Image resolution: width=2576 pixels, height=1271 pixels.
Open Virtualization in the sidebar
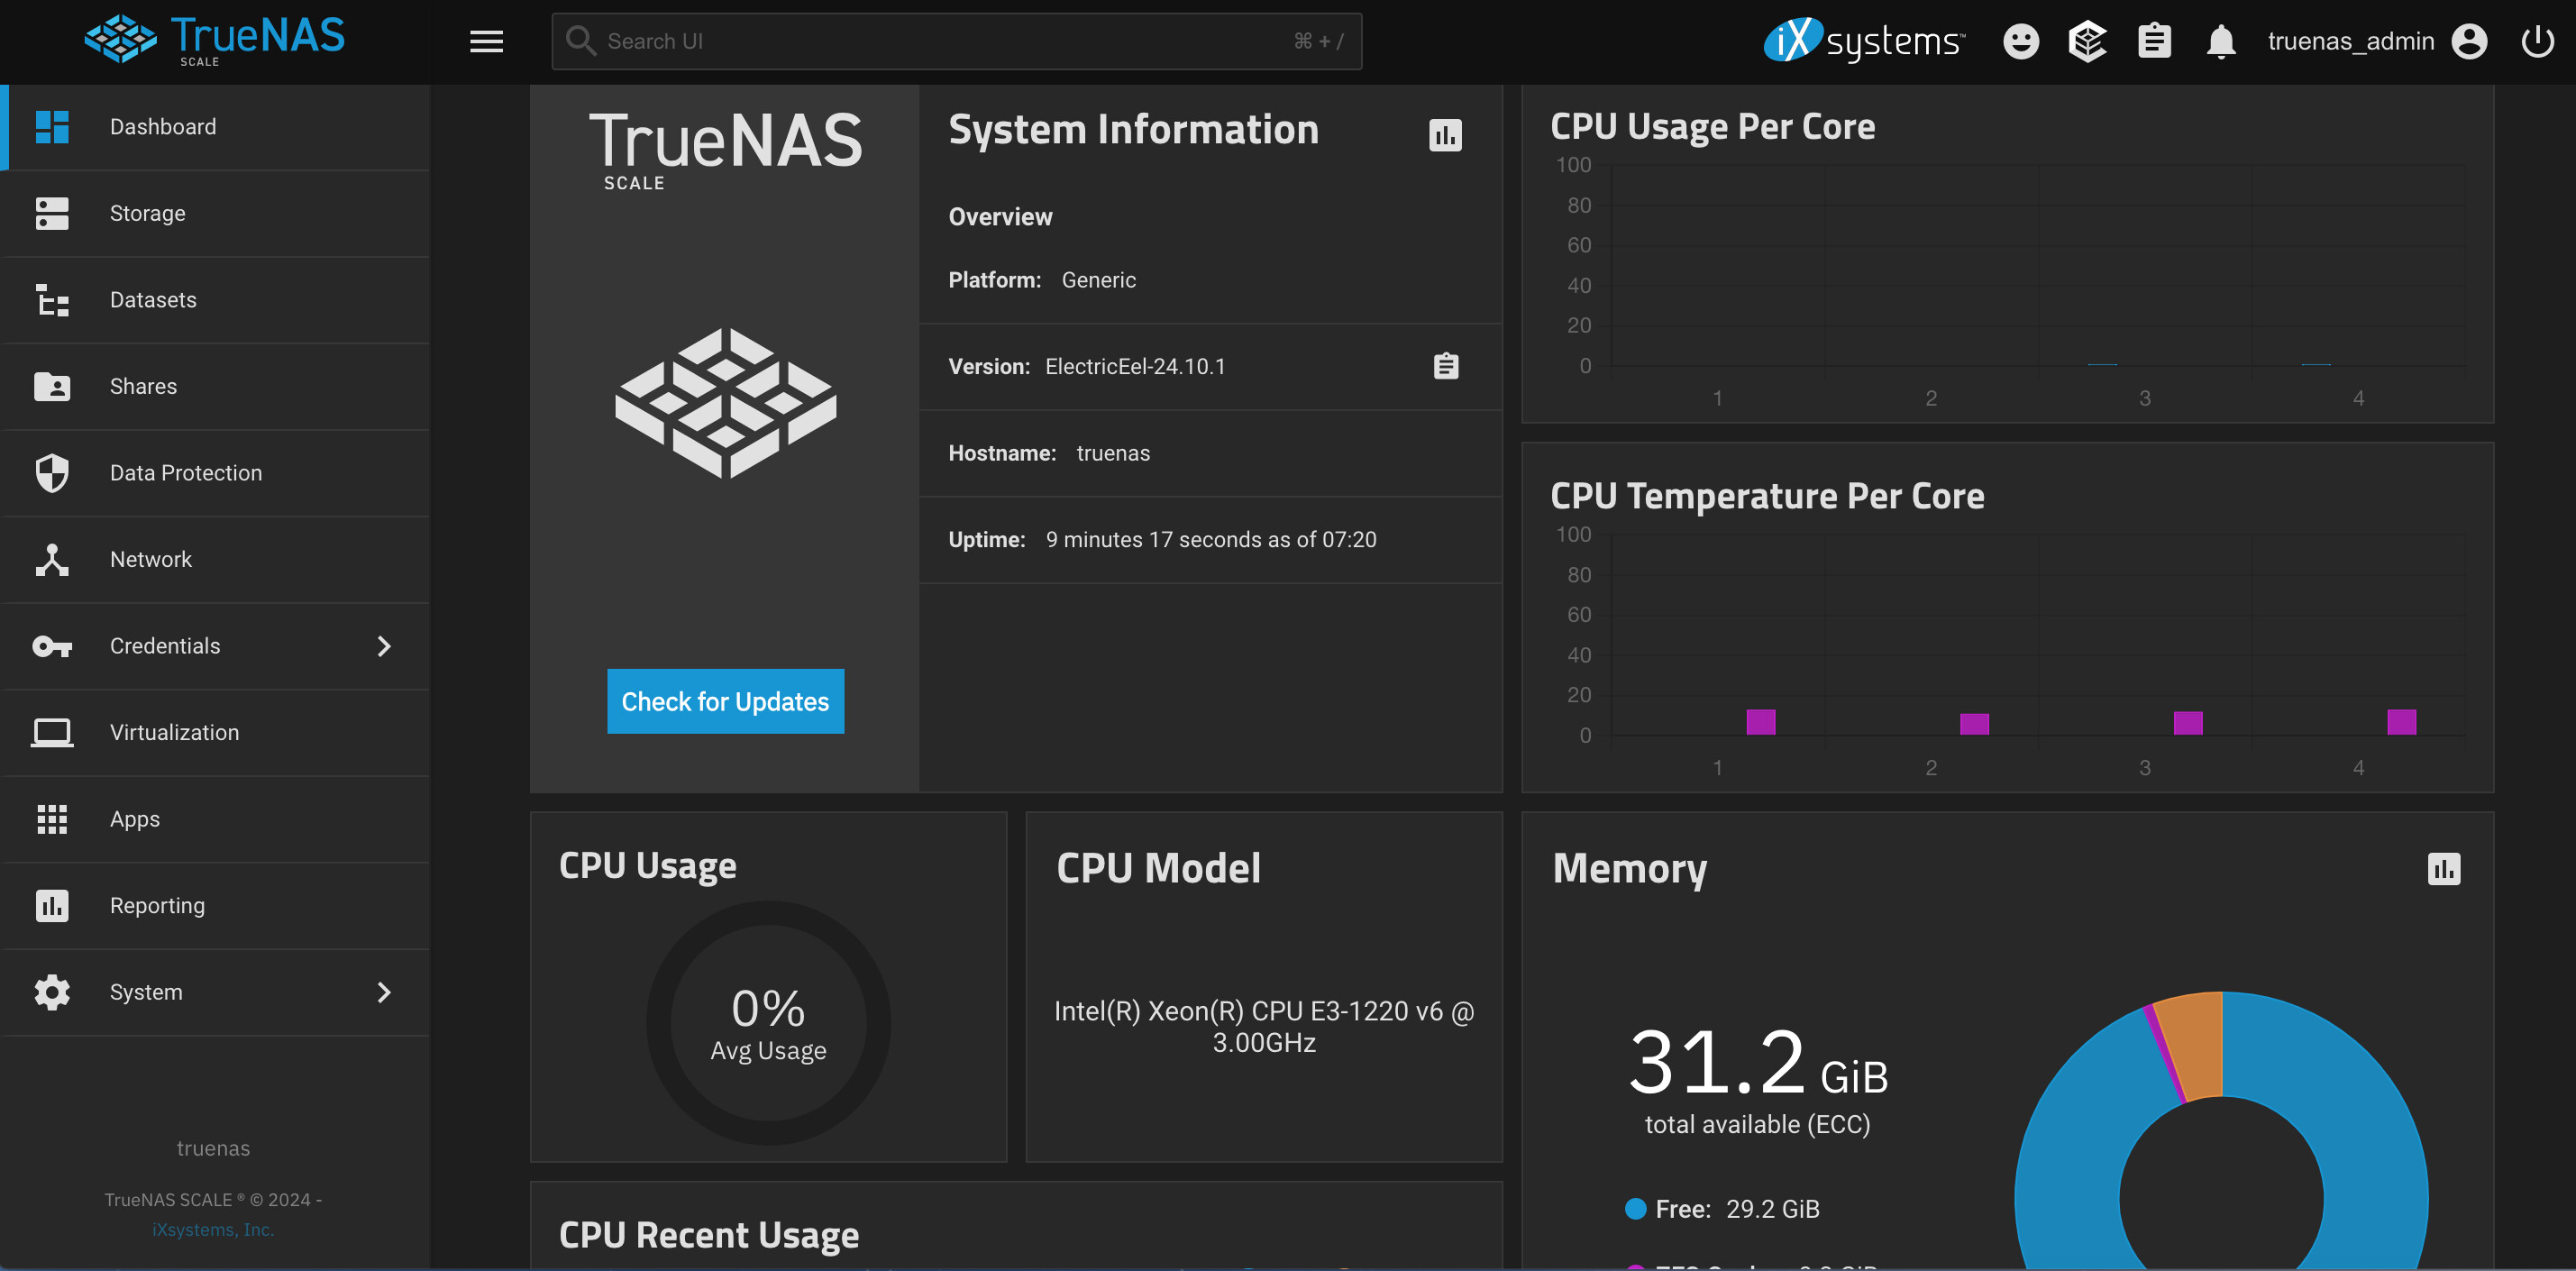[215, 732]
